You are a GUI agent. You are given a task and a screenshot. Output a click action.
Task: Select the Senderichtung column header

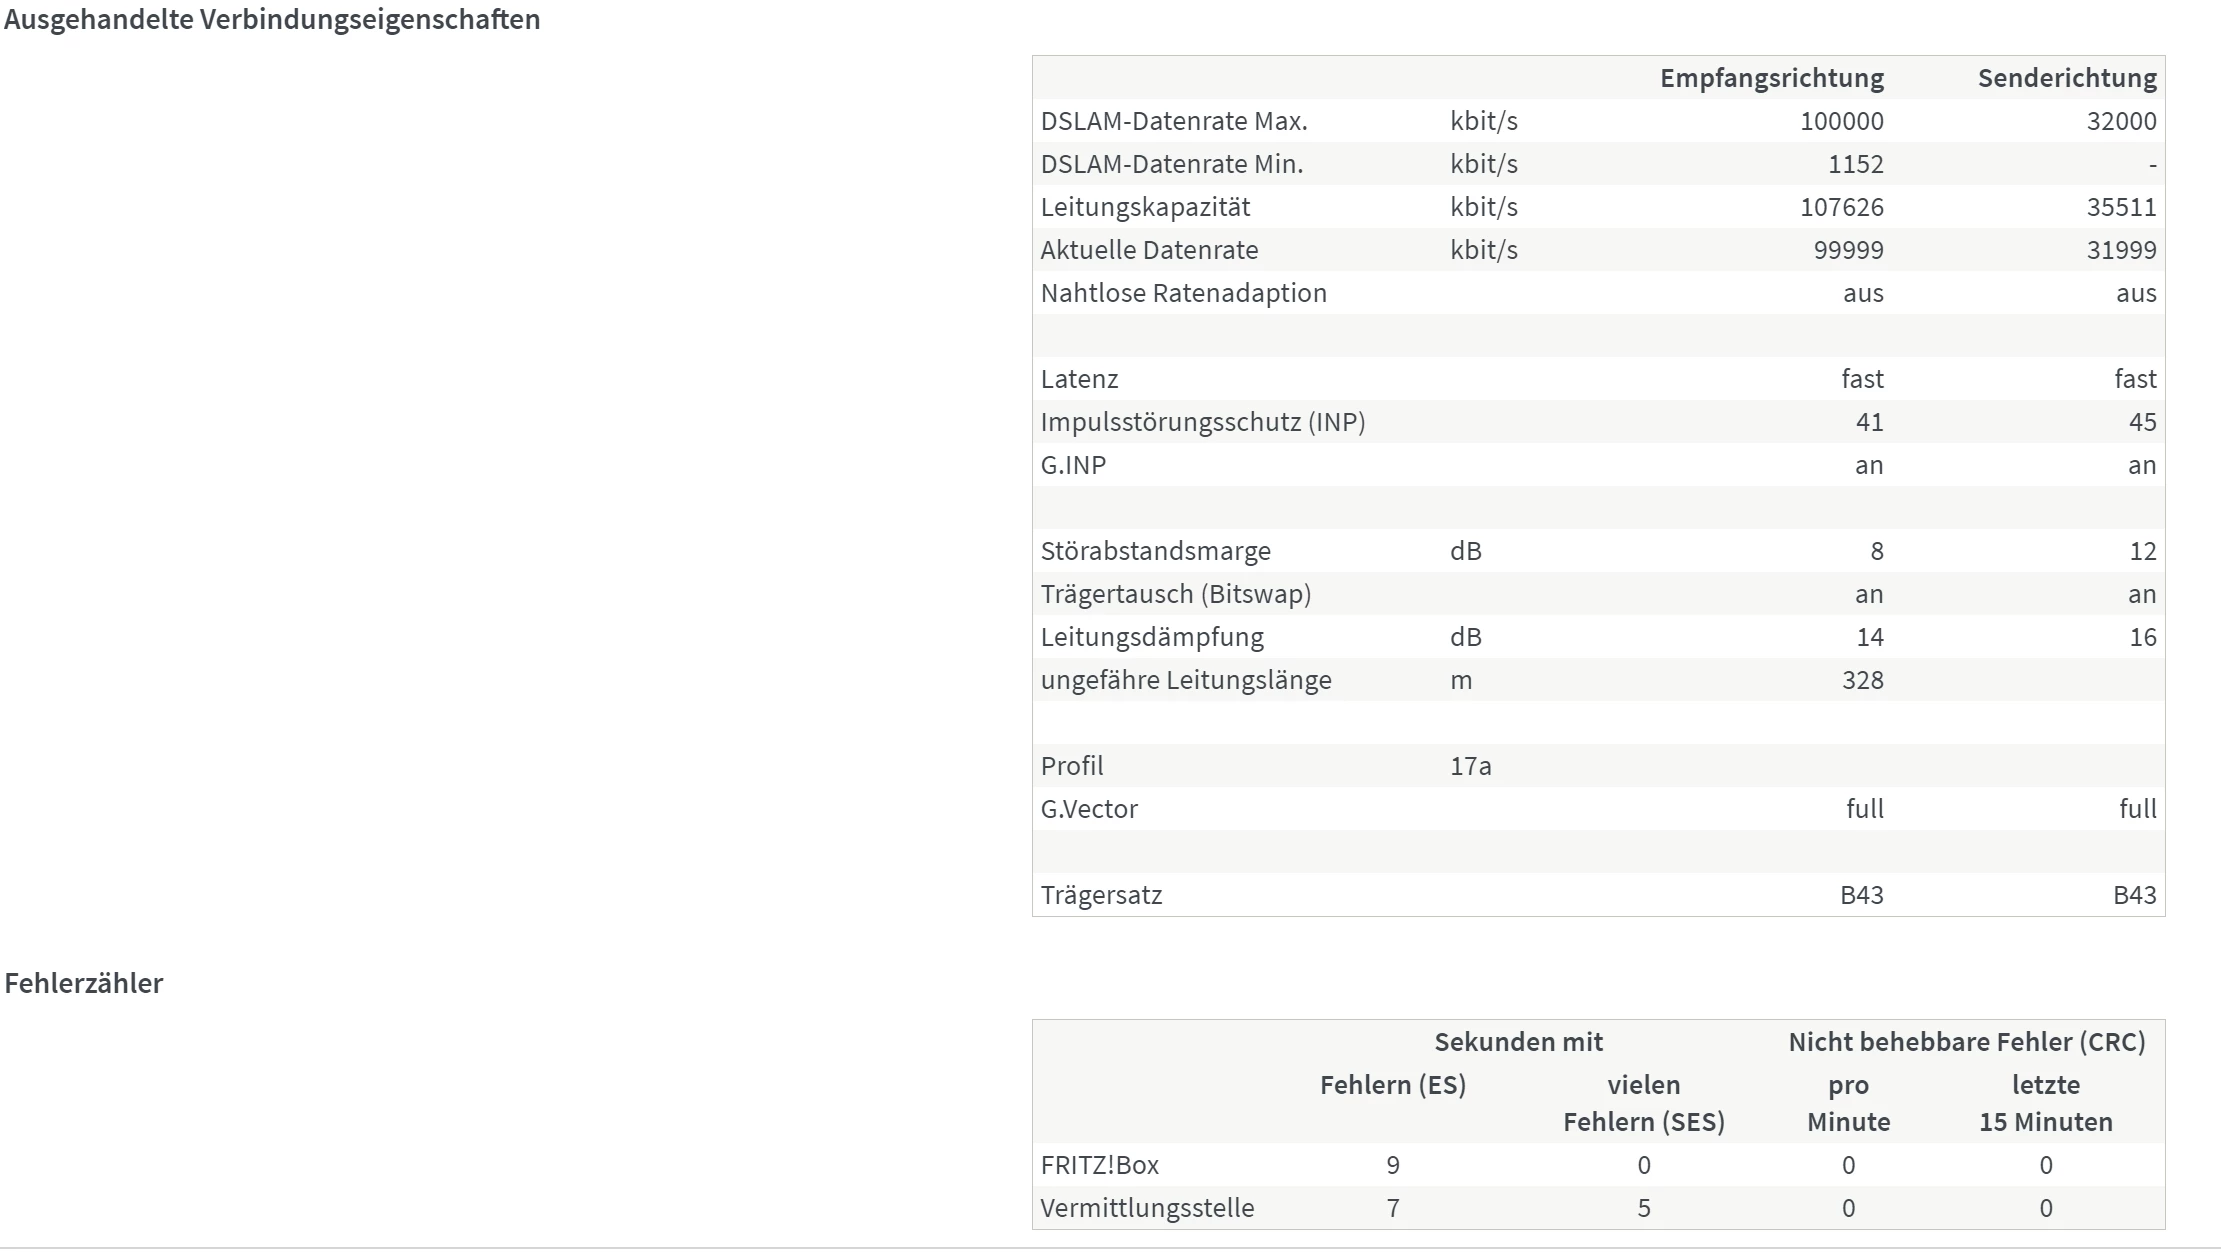2066,78
